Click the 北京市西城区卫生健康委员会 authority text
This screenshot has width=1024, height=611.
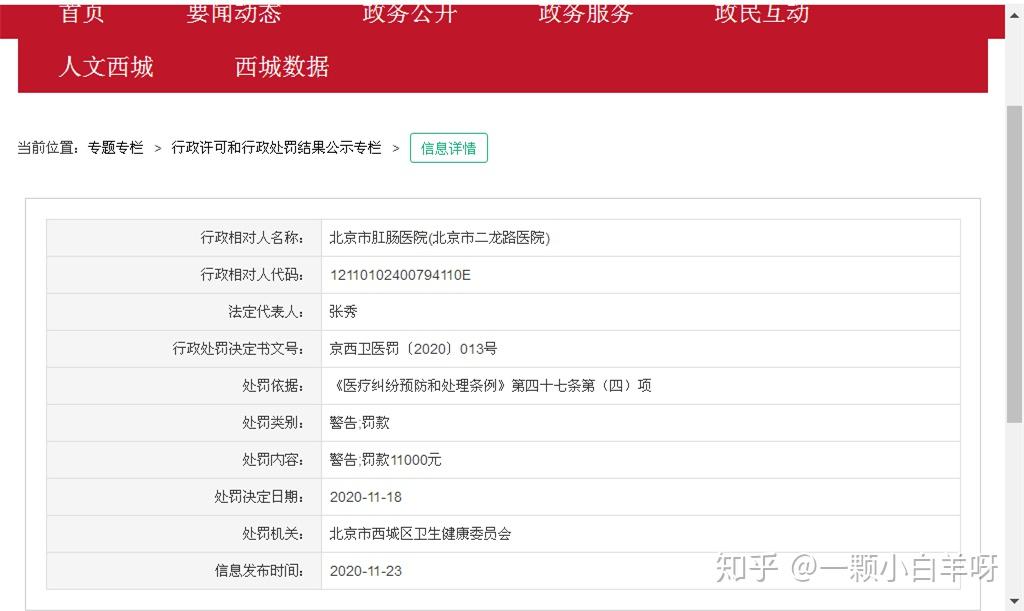pyautogui.click(x=419, y=533)
